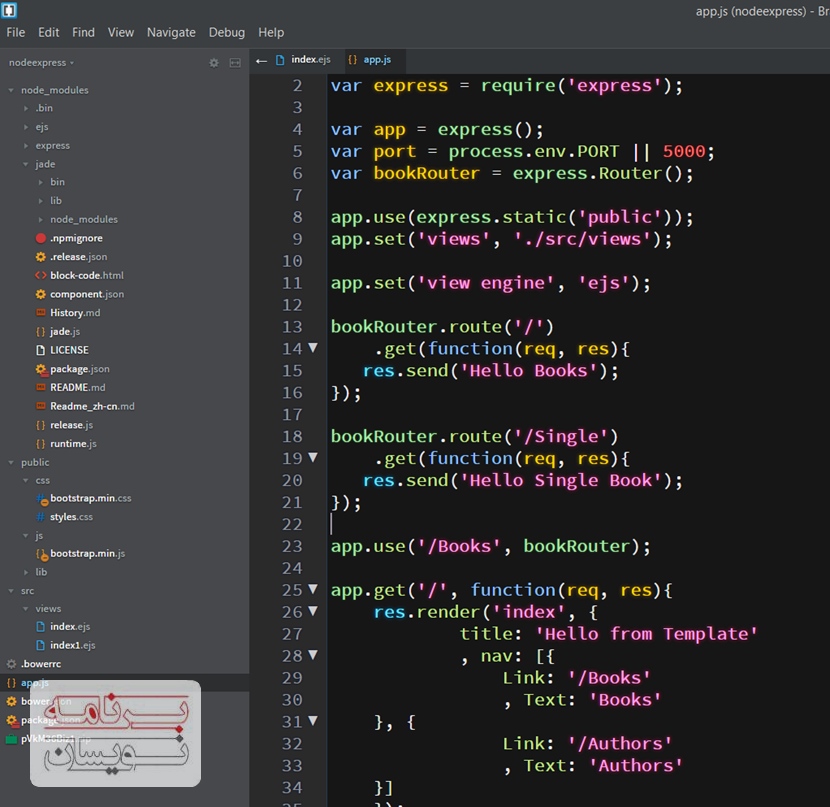Image resolution: width=830 pixels, height=807 pixels.
Task: Collapse the src folder
Action: (11, 591)
